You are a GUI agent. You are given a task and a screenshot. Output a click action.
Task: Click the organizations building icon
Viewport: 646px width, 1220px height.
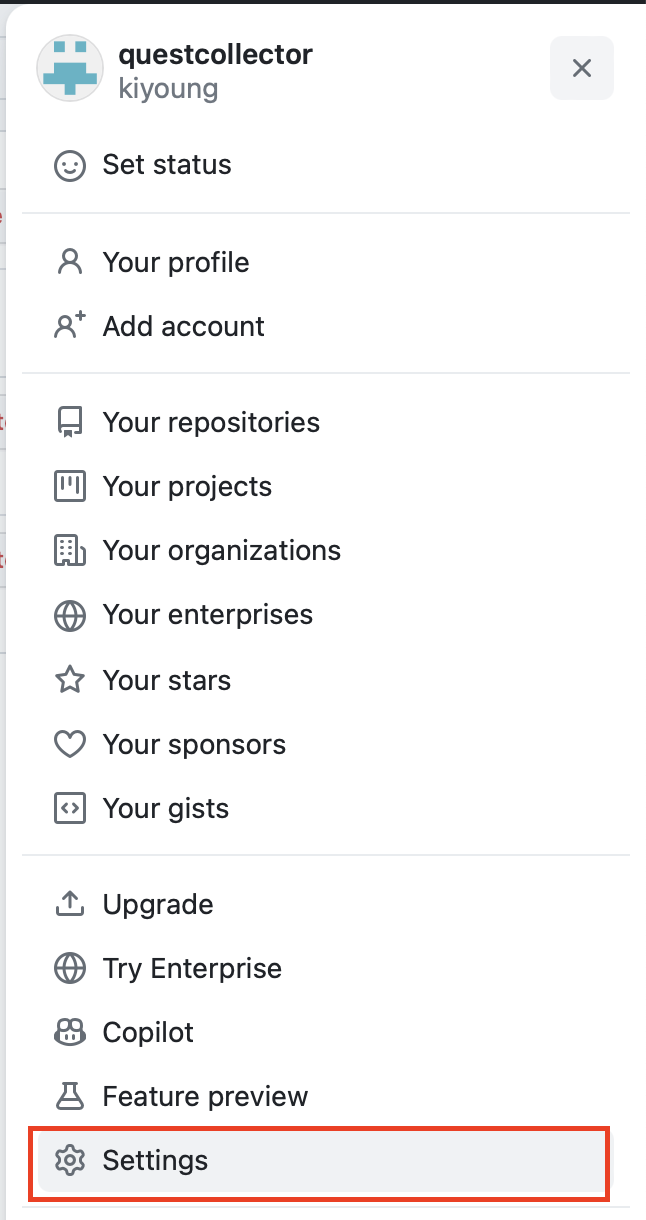tap(70, 551)
